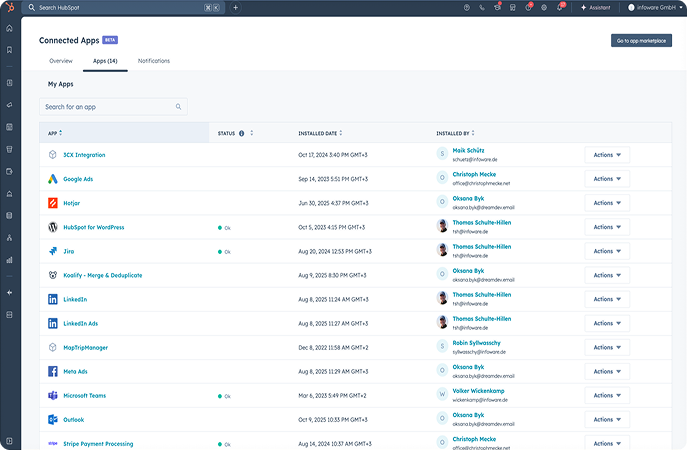Click the collapse sidebar icon at bottom-left
The height and width of the screenshot is (450, 687).
10,441
